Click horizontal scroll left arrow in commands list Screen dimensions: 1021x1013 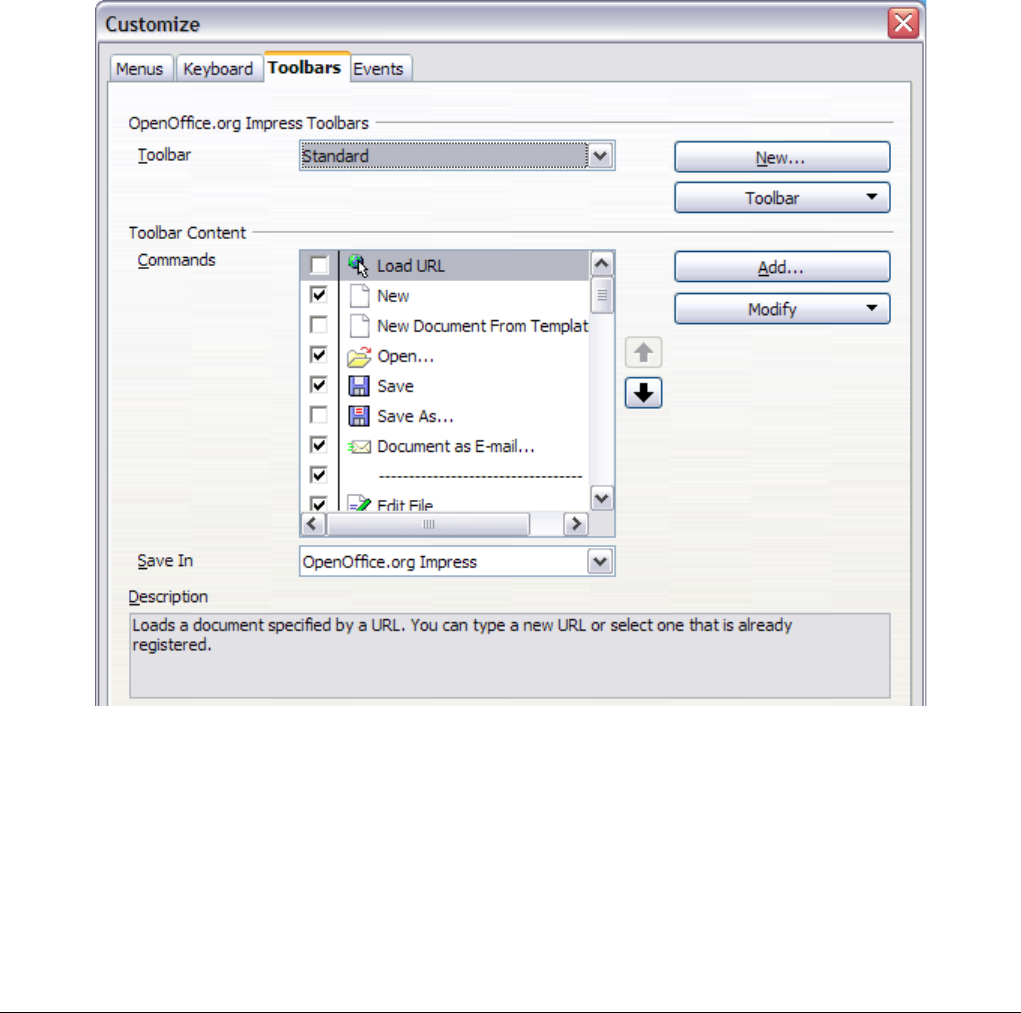(x=313, y=524)
